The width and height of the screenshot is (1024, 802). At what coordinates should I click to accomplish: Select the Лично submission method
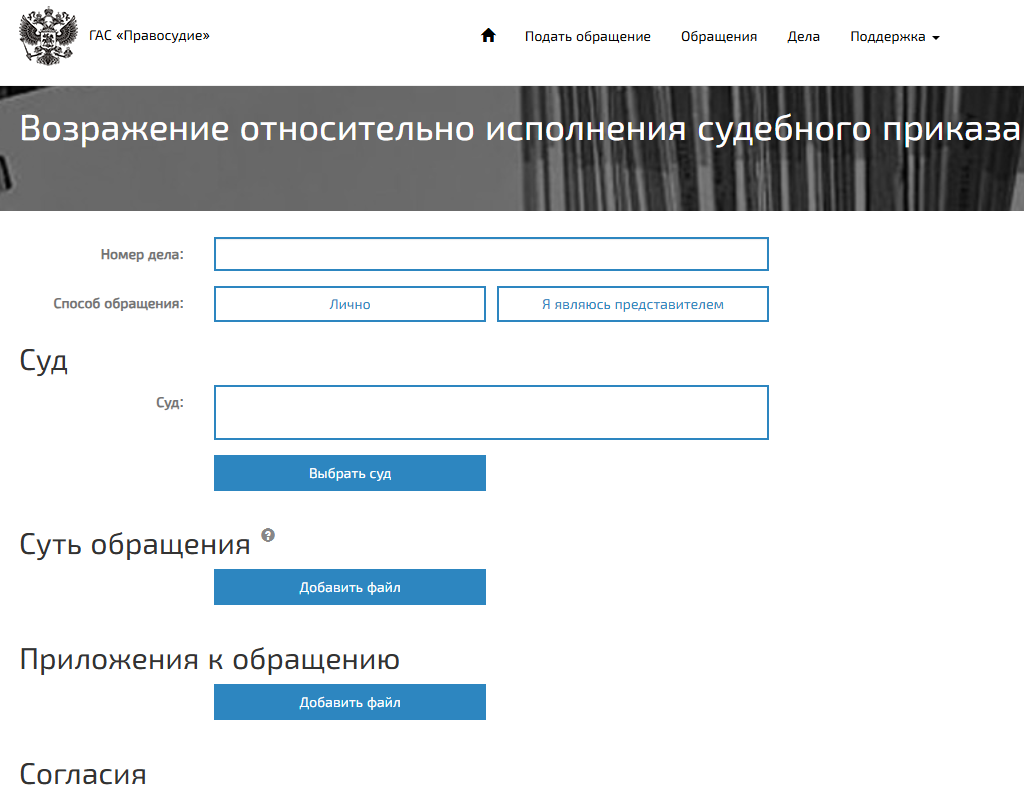[349, 303]
